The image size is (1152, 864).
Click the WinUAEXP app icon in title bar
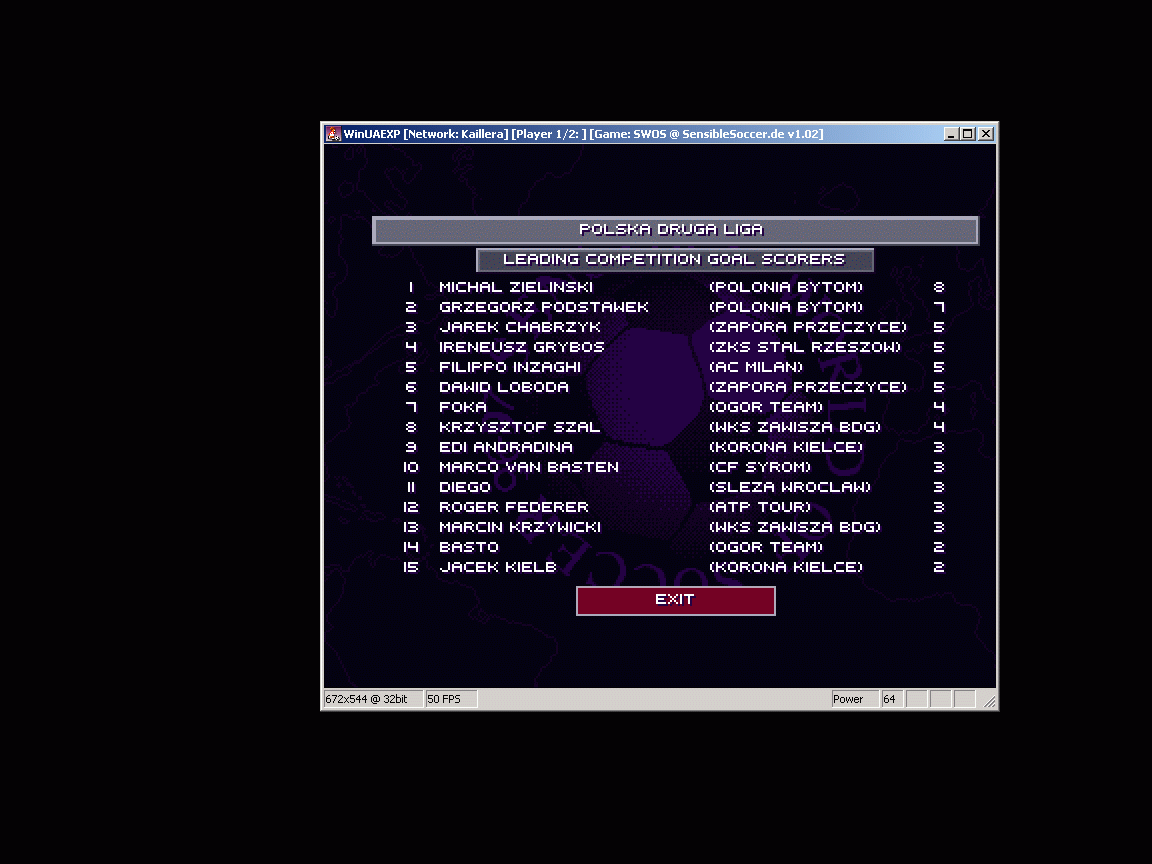coord(333,134)
